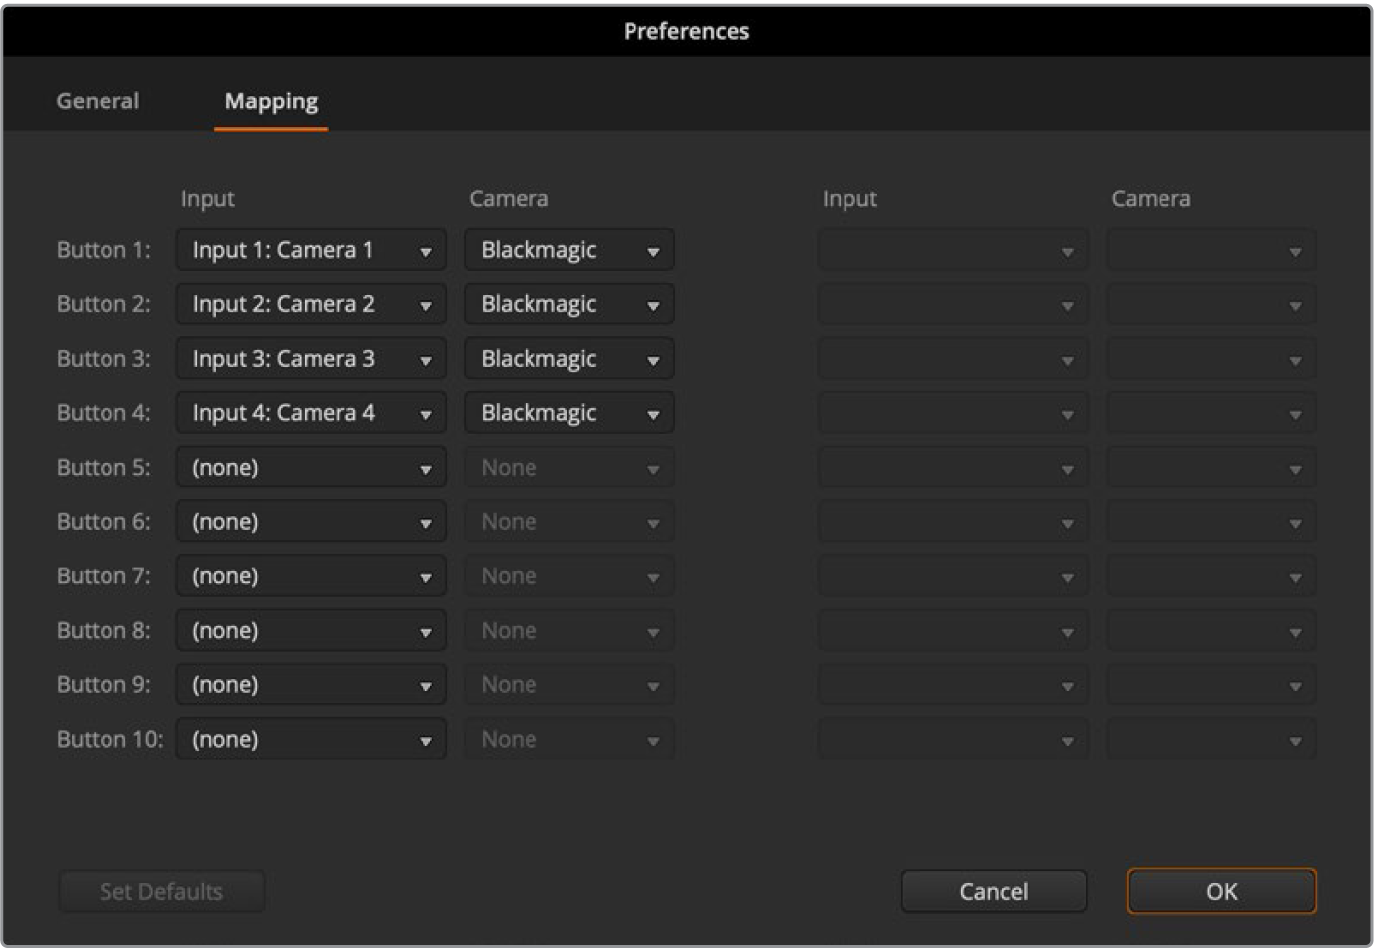Open Button 2 camera Blackmagic dropdown
This screenshot has width=1375, height=950.
[x=569, y=304]
